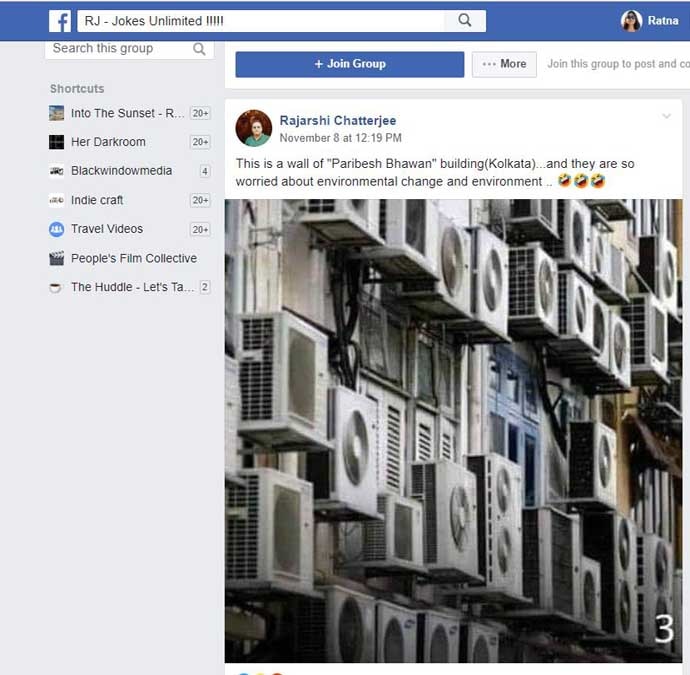Click the Travel Videos group icon
The image size is (690, 675).
tap(57, 229)
